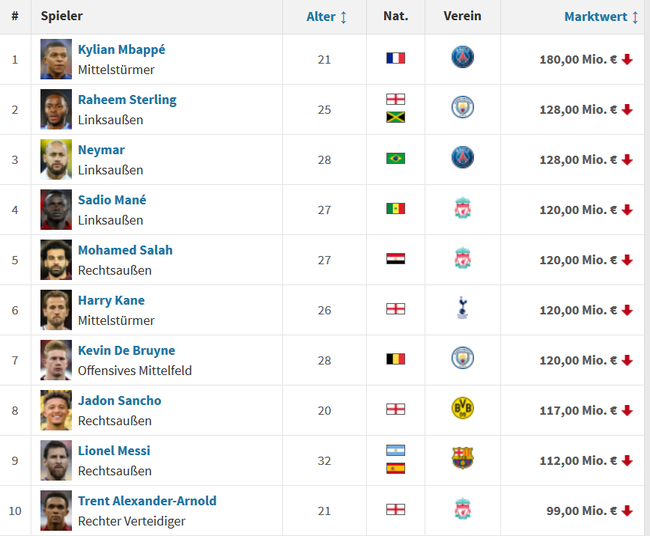
Task: Click the Paris Saint-Germain crest in Mbappé's row
Action: click(x=462, y=58)
